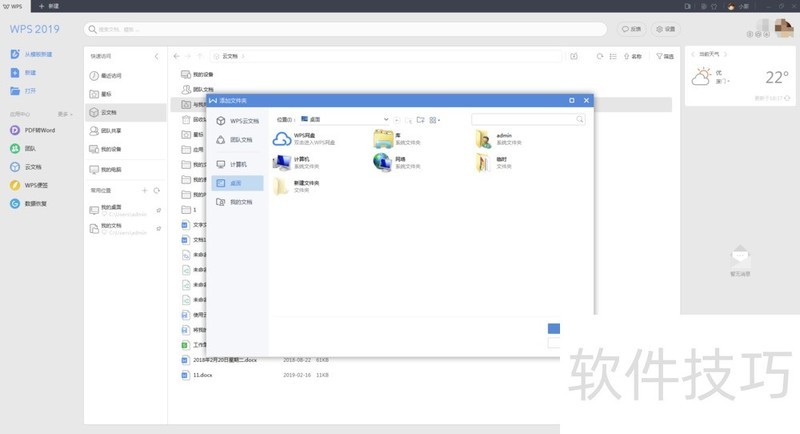Open 我的文档 common location
The image size is (800, 434).
118,228
